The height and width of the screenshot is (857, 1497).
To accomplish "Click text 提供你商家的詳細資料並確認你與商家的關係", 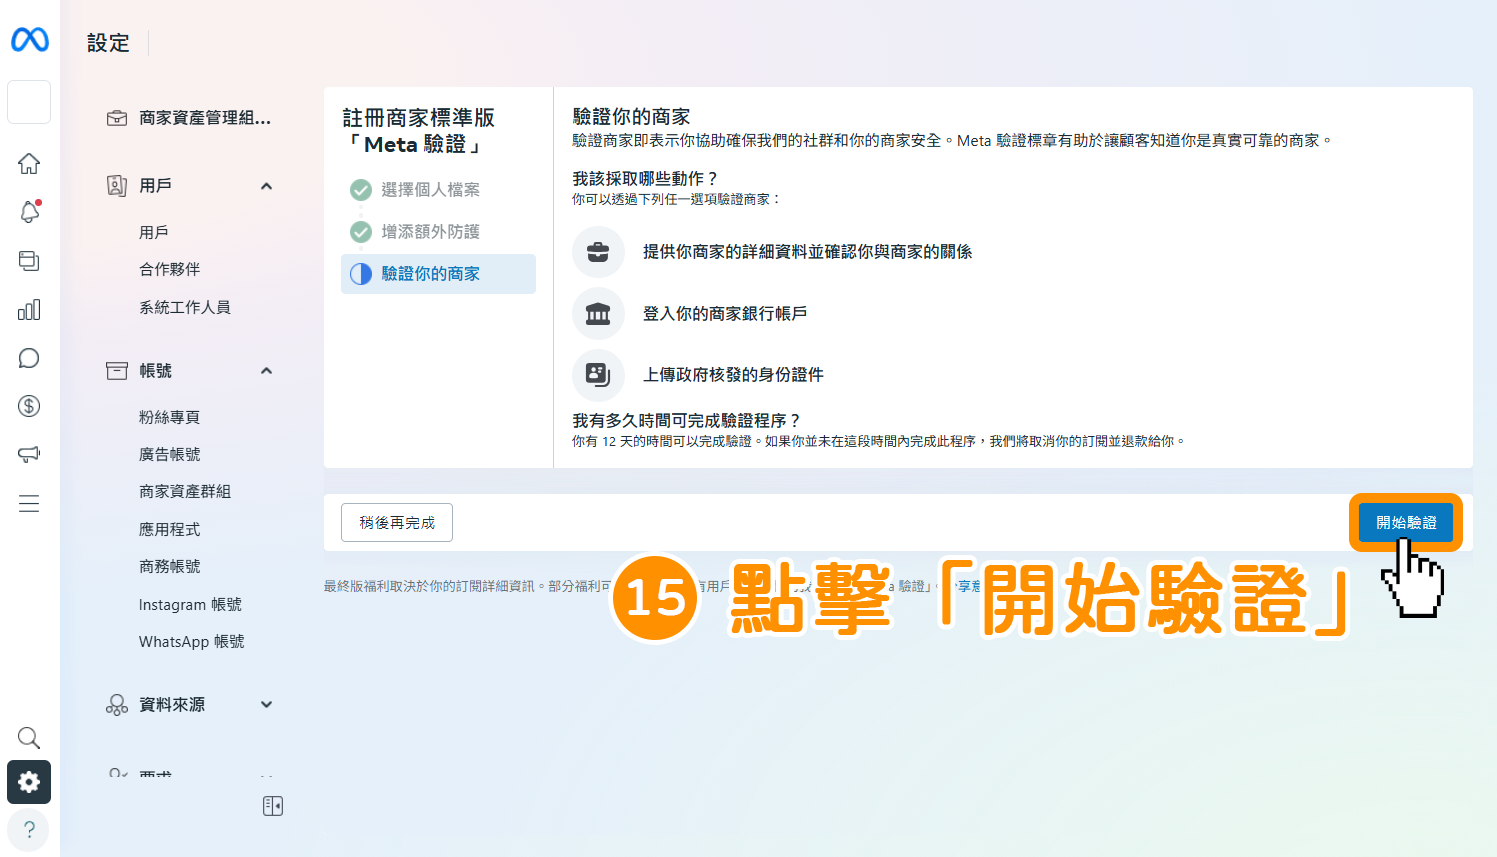I will click(807, 252).
